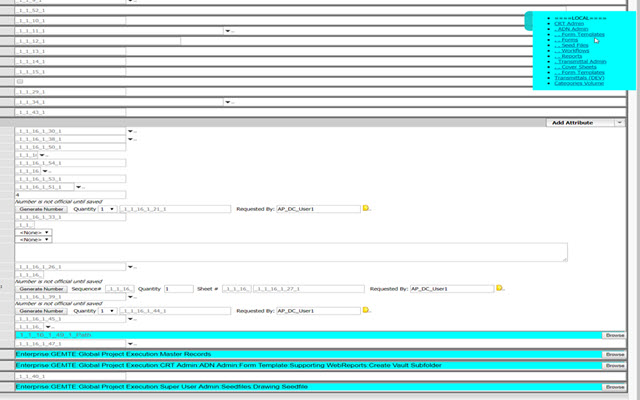640x400 pixels.
Task: Click the input field containing 4
Action: point(70,195)
